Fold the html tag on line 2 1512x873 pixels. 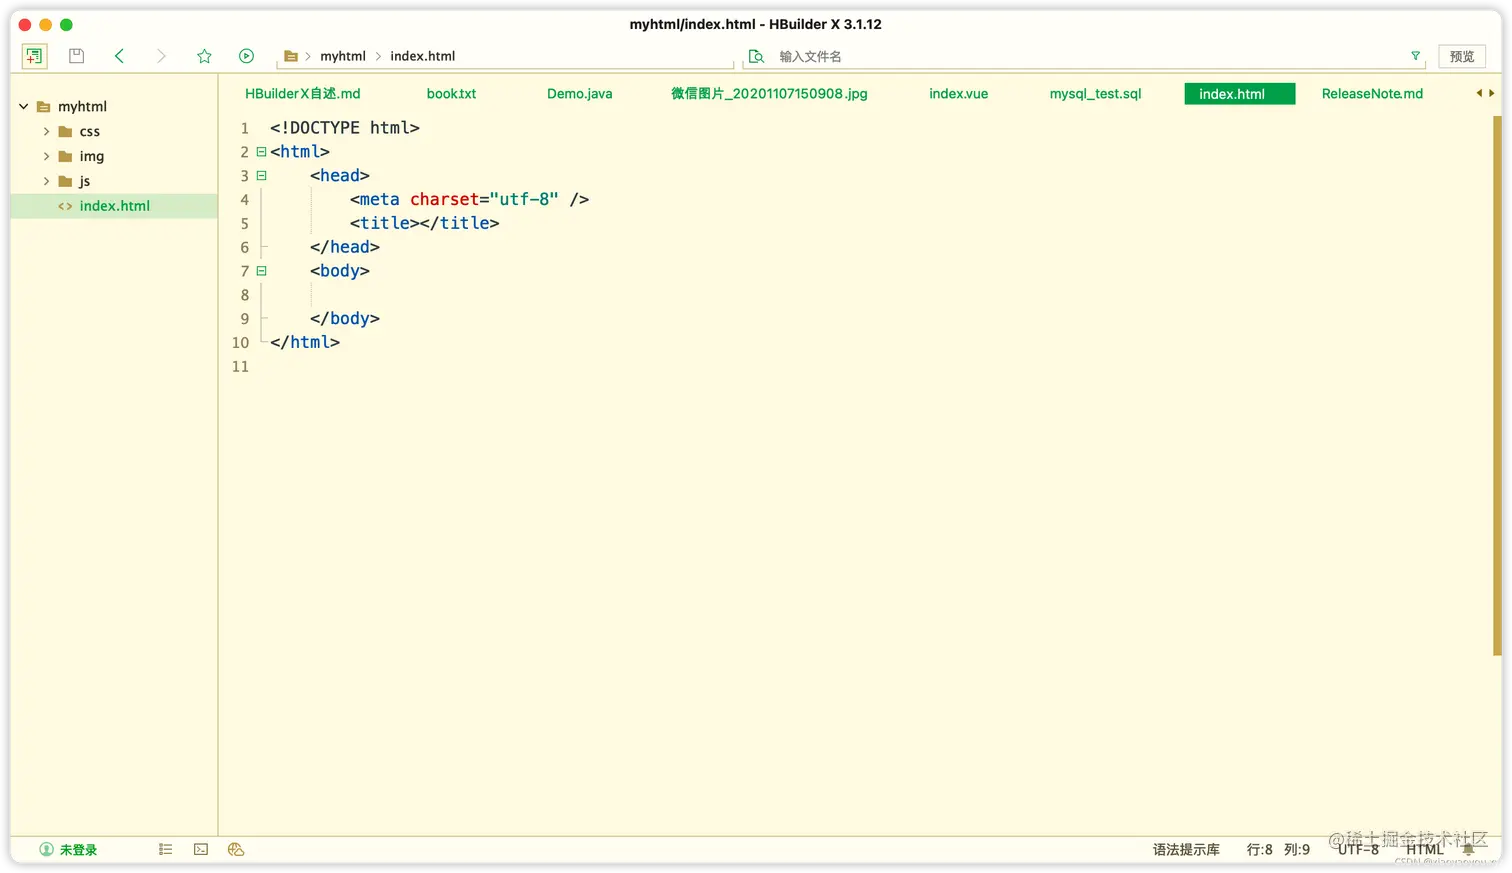(261, 152)
